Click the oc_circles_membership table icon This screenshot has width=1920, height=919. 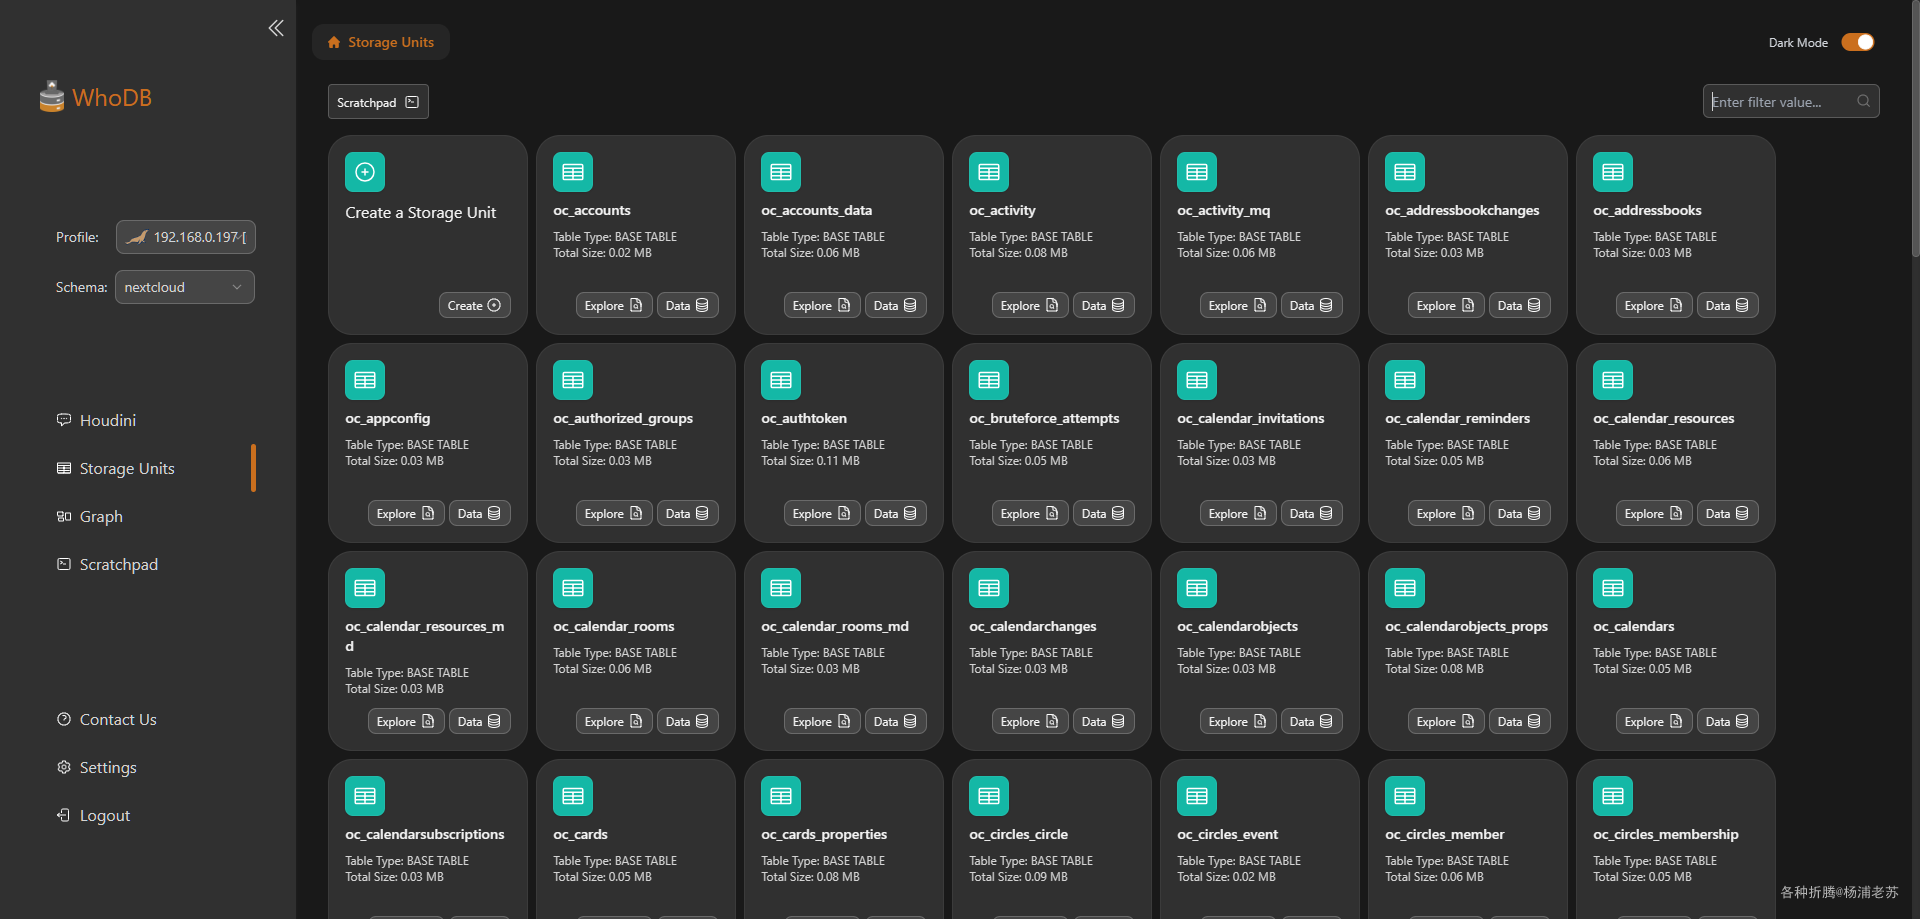coord(1613,796)
